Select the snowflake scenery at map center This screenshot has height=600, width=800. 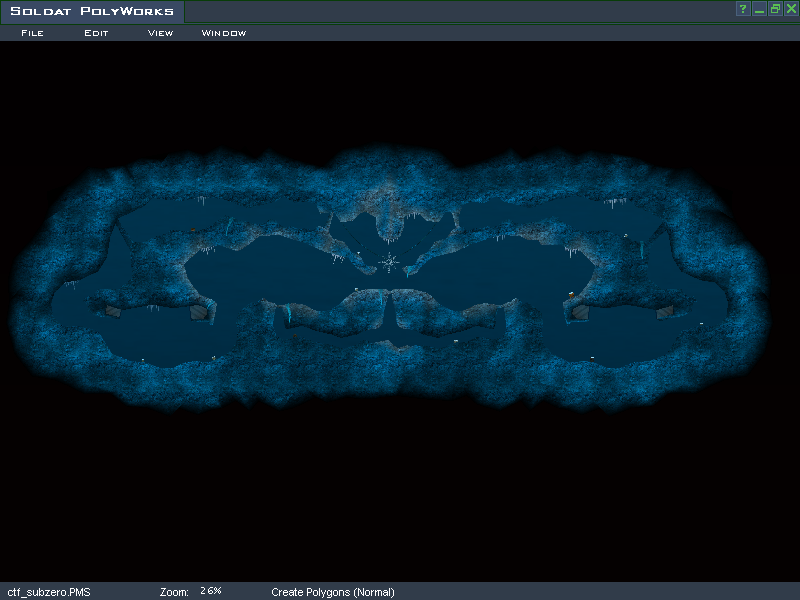pos(389,262)
